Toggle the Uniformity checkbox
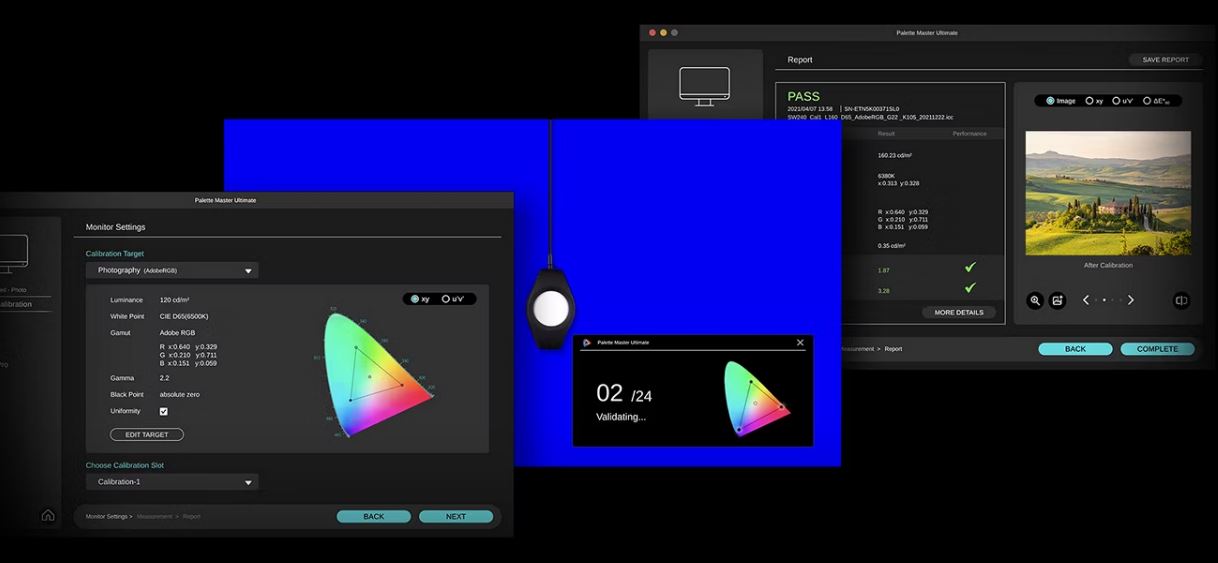This screenshot has width=1218, height=563. pos(164,411)
